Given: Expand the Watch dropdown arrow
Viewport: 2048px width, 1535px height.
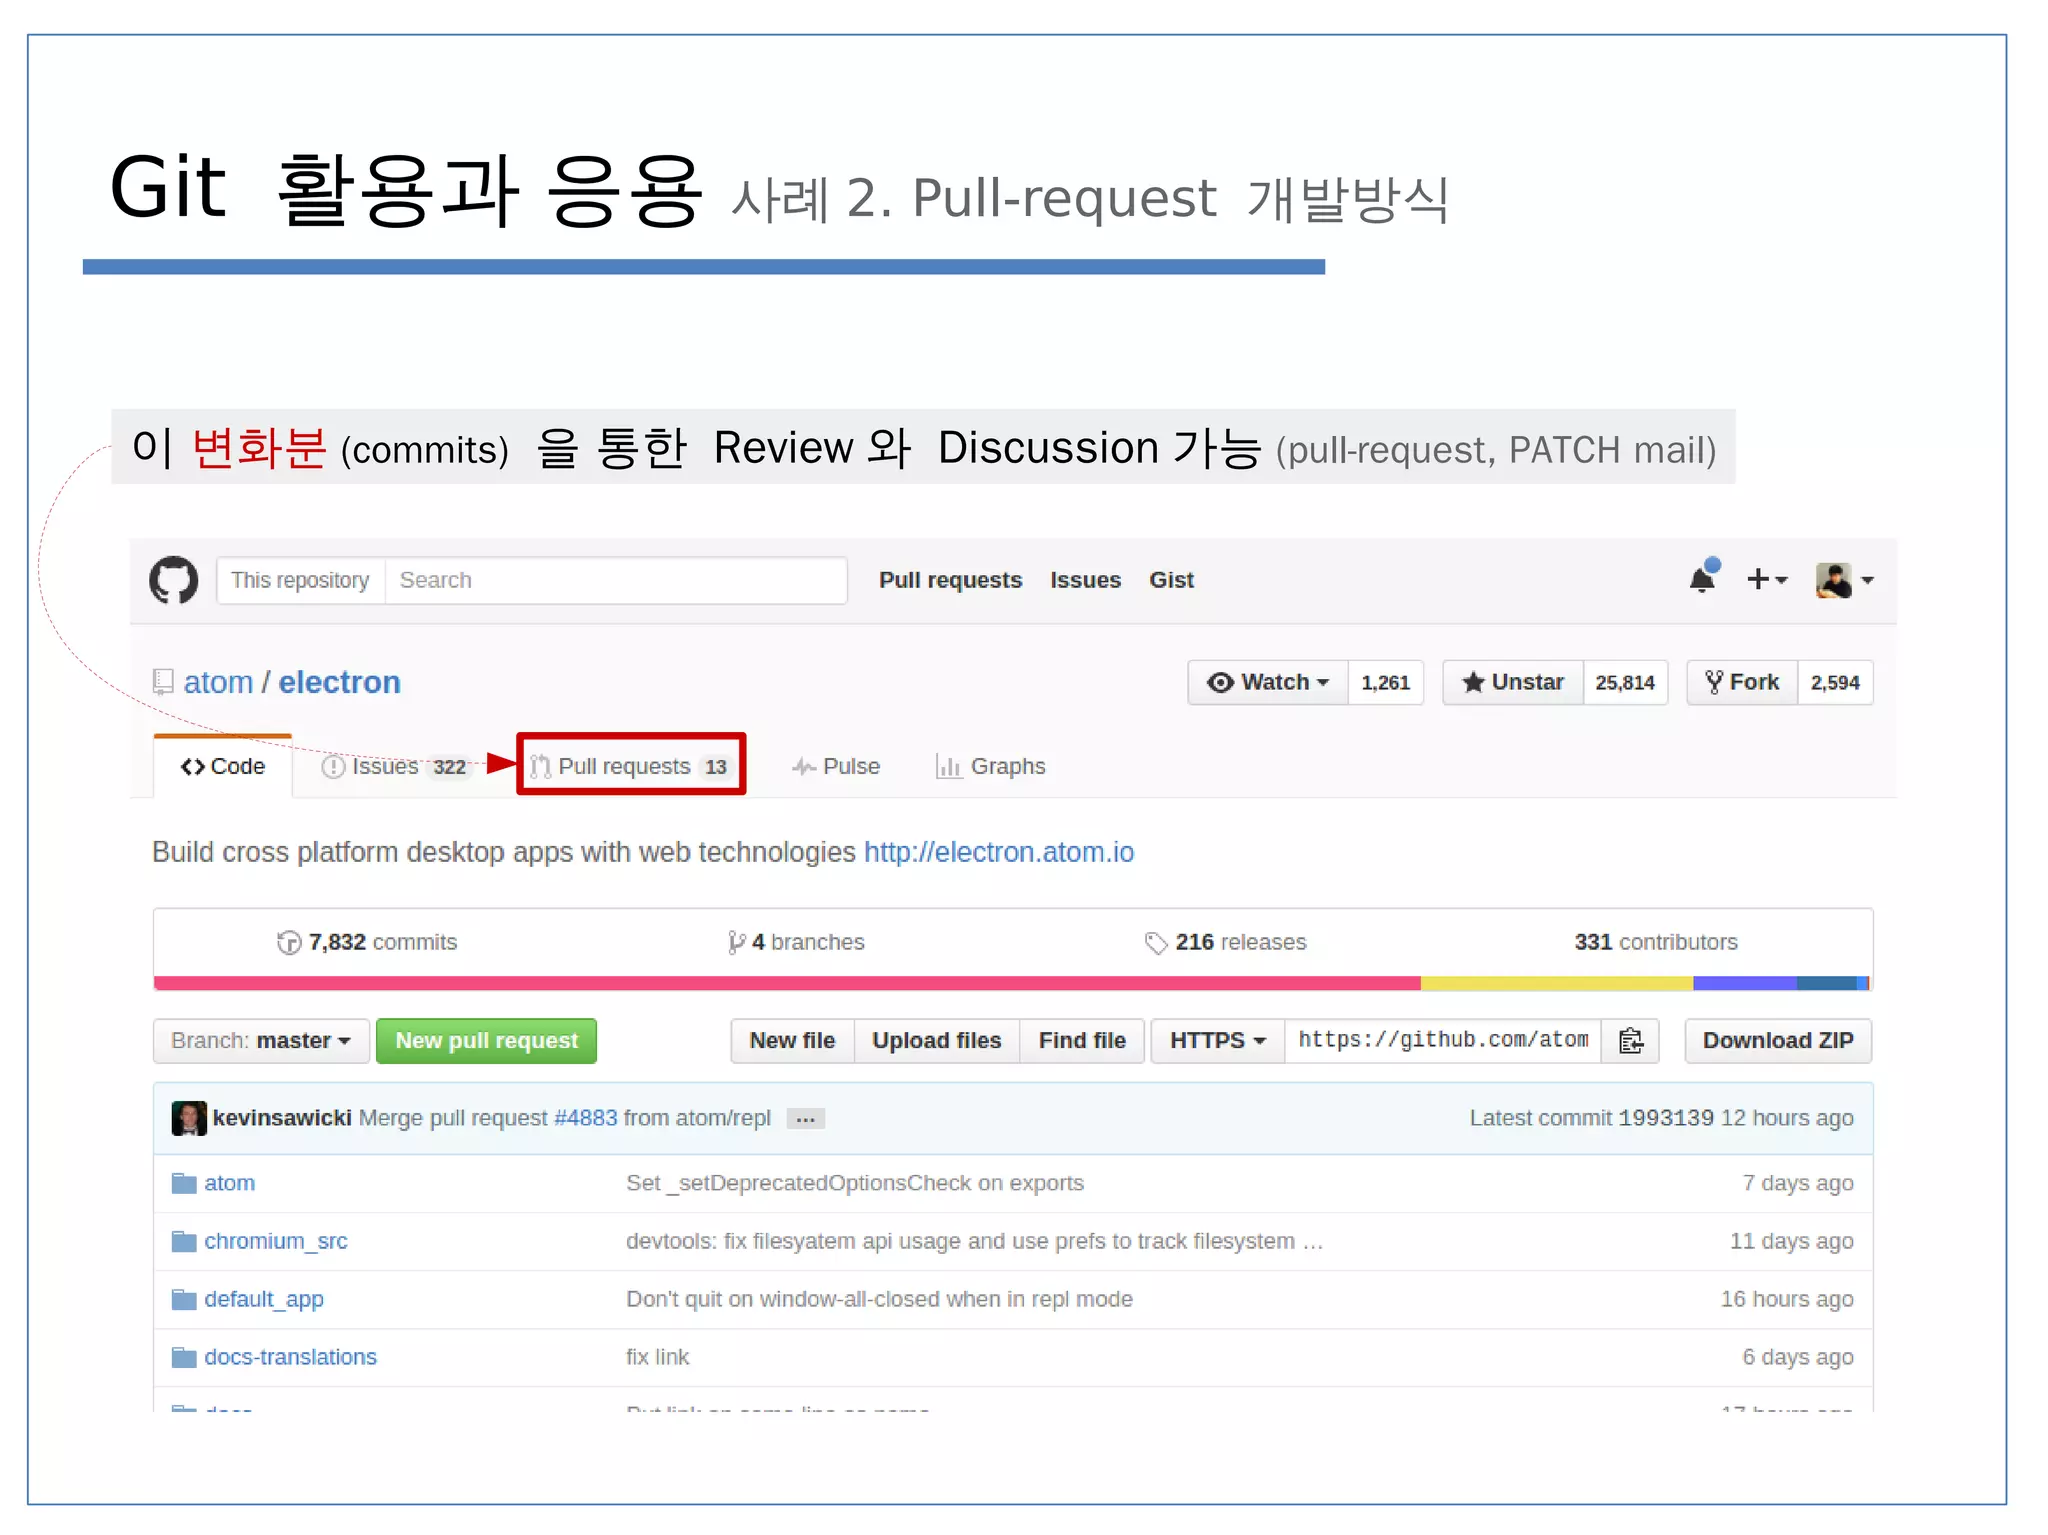Looking at the screenshot, I should [1324, 682].
